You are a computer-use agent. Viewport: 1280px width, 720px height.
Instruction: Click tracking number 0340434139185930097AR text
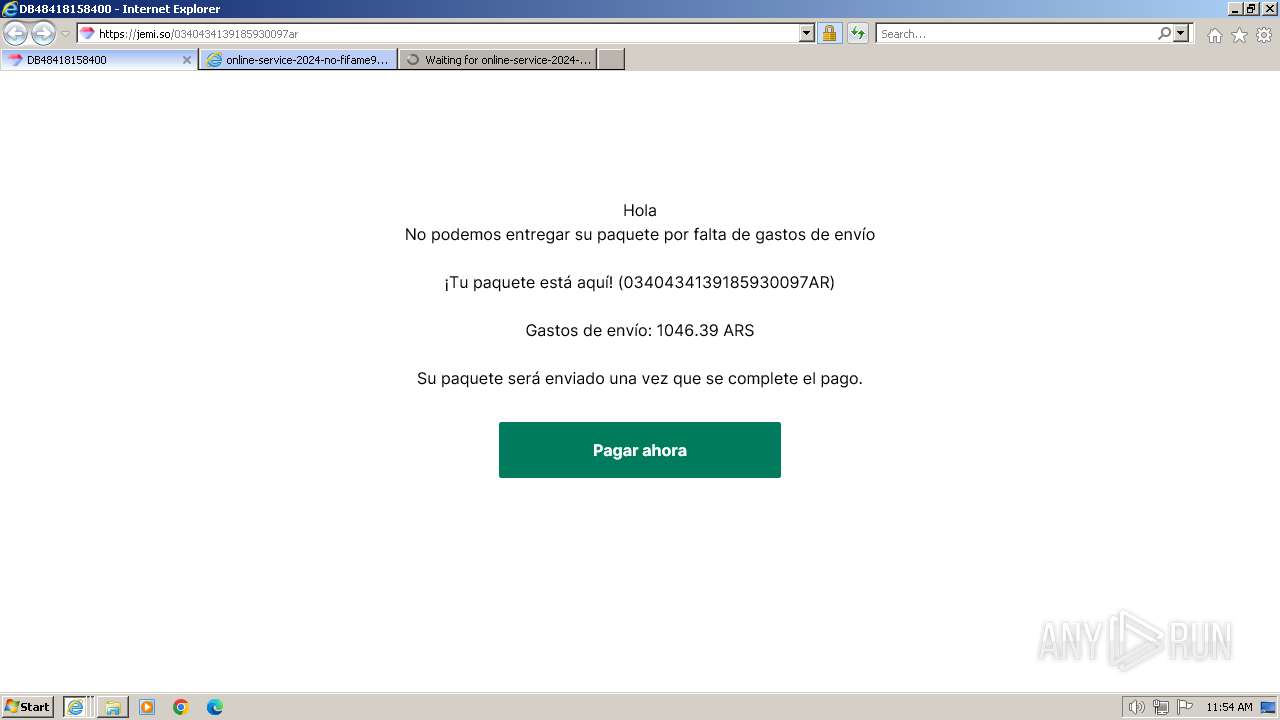726,282
